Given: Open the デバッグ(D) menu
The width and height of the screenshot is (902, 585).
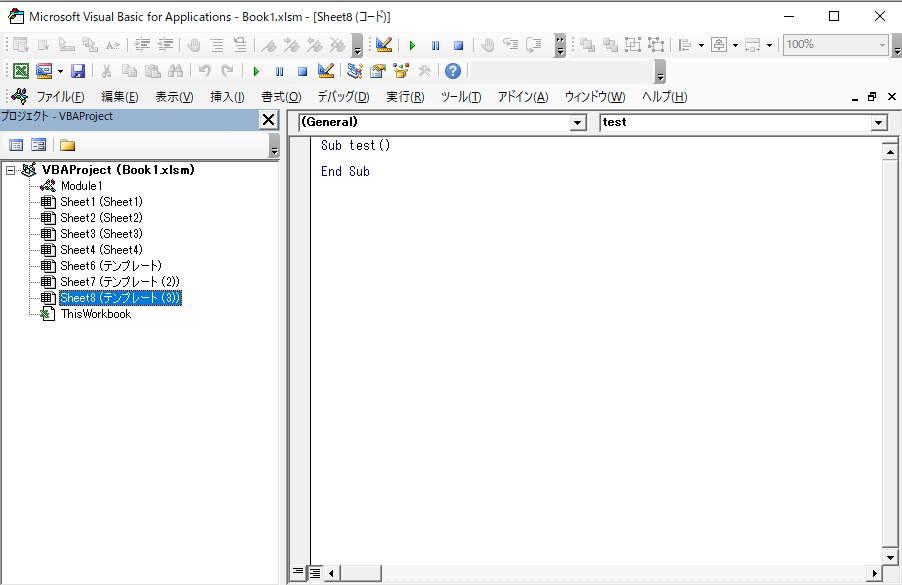Looking at the screenshot, I should pos(343,97).
